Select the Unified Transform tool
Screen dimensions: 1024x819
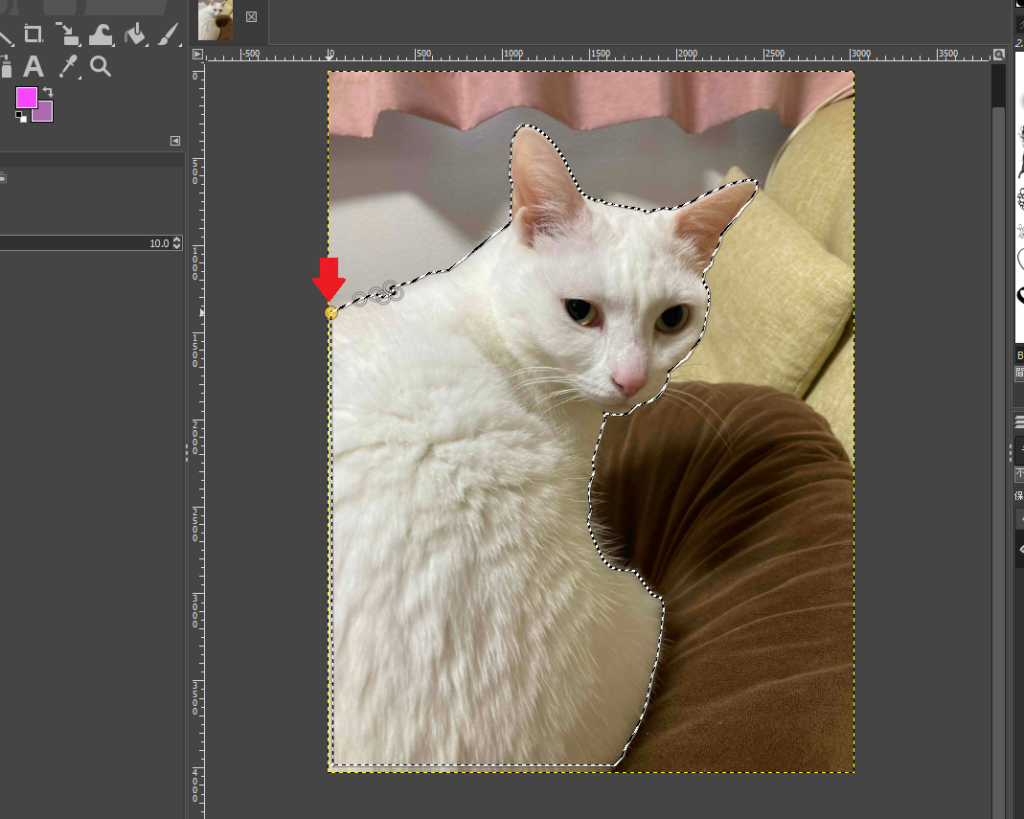[x=67, y=35]
